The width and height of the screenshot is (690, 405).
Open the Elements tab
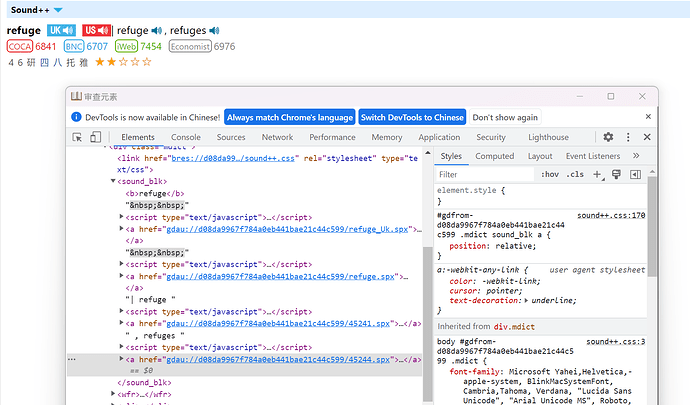point(138,137)
